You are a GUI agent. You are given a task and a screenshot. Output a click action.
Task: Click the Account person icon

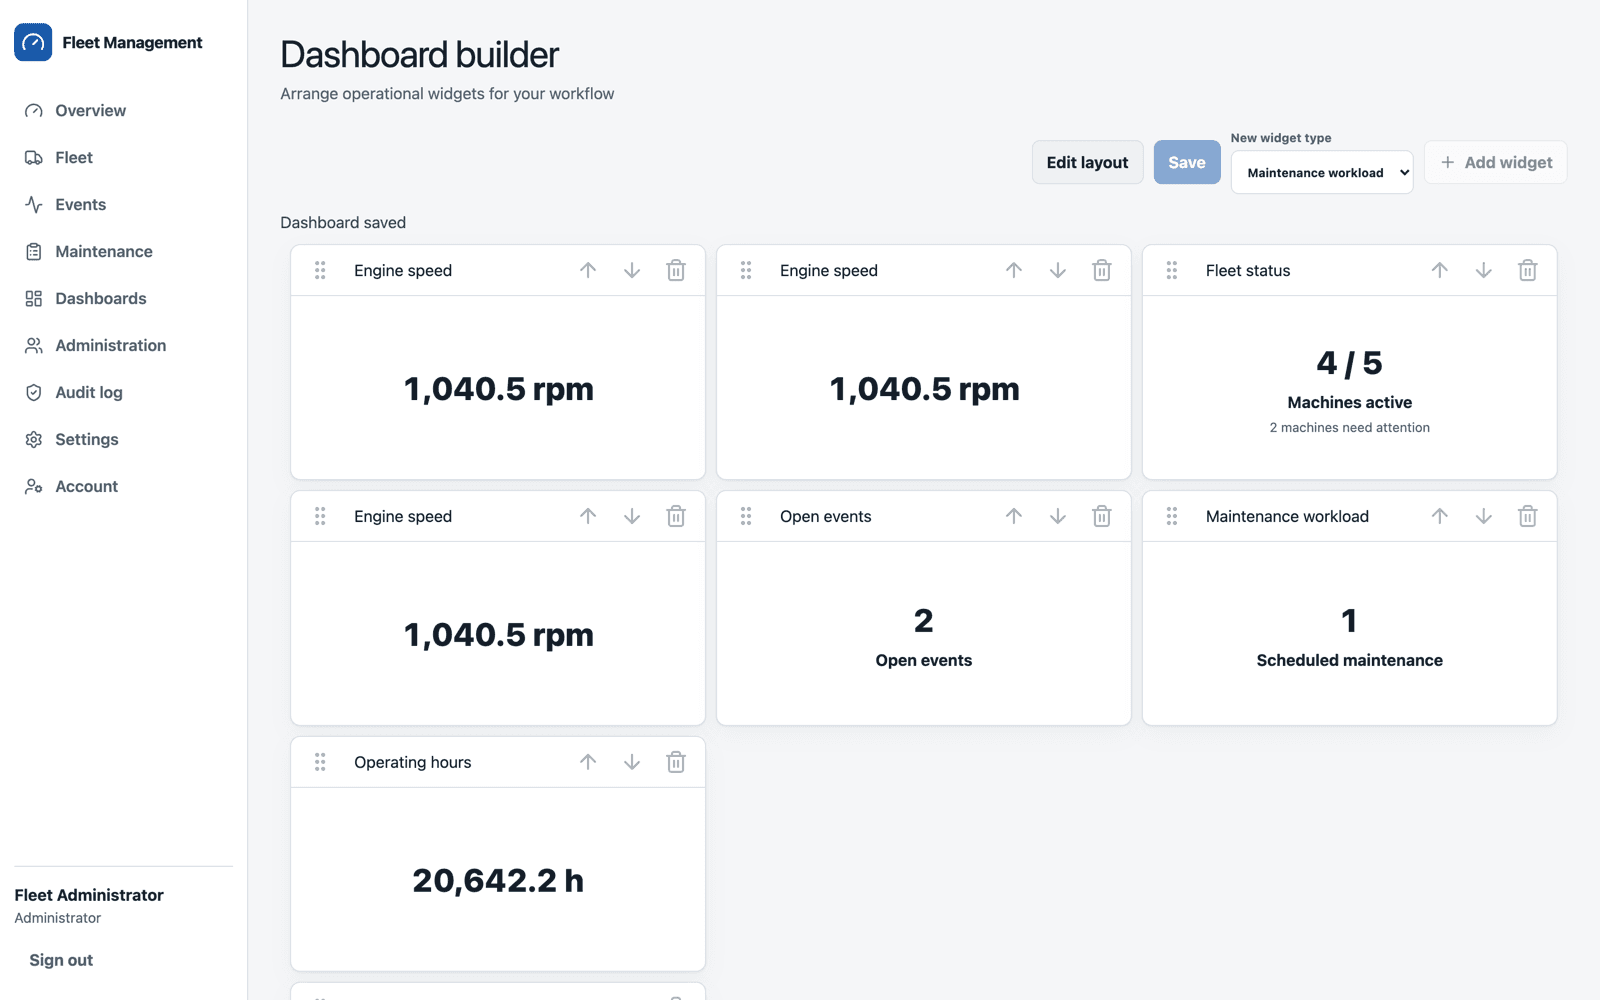(x=34, y=487)
